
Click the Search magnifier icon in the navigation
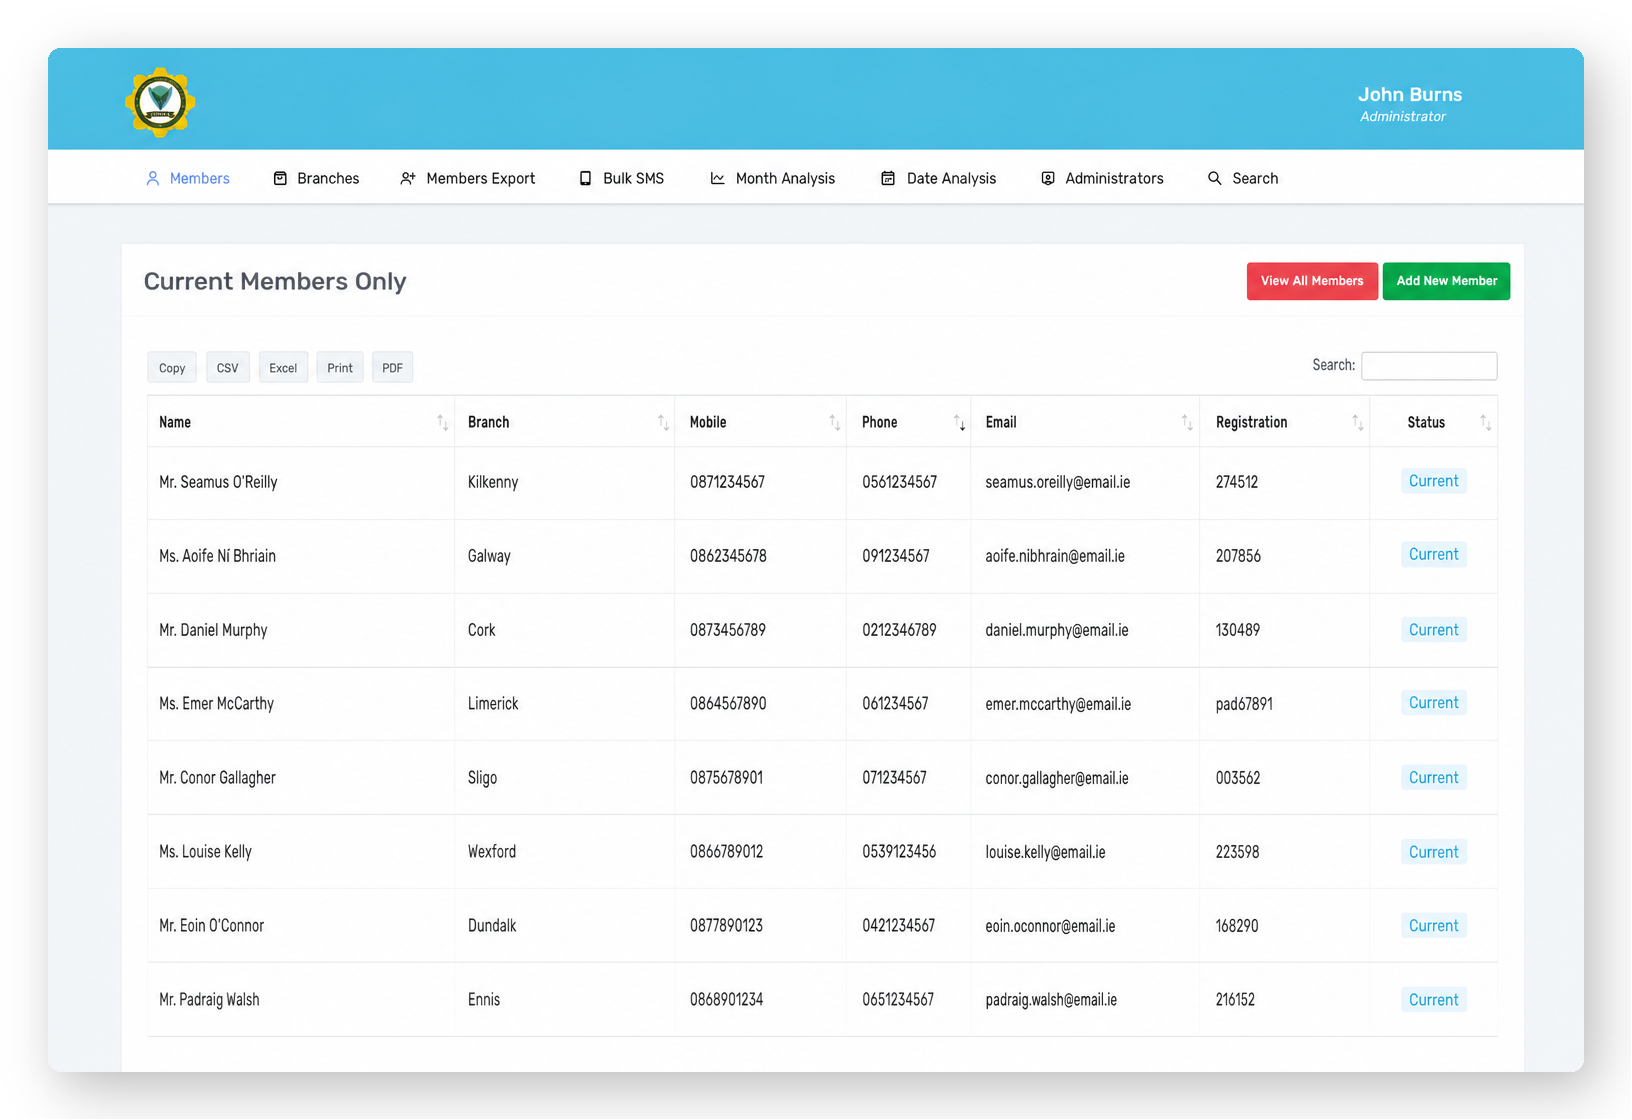click(x=1214, y=178)
